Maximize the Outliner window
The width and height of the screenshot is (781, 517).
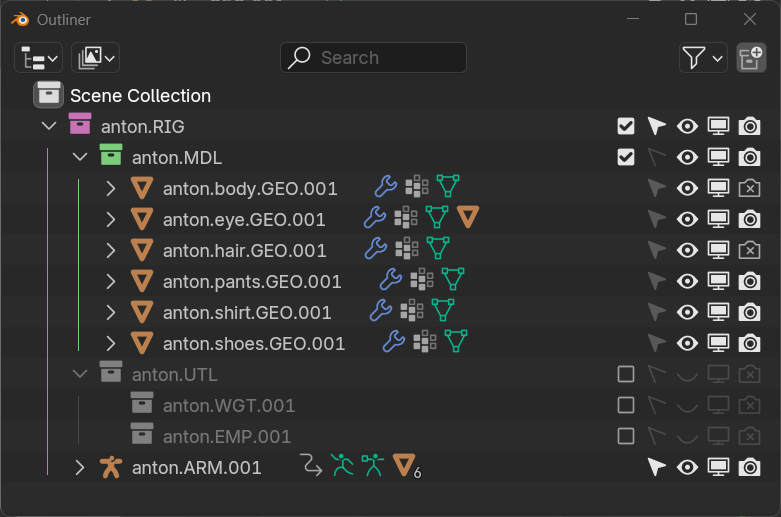[x=691, y=19]
